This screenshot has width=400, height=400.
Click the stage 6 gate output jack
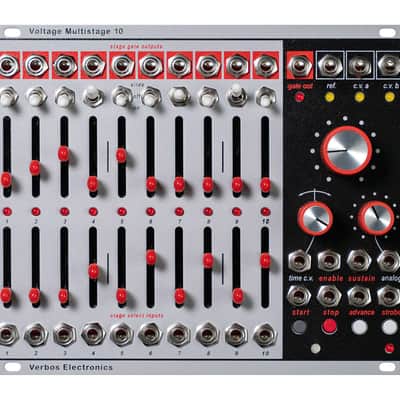[x=151, y=65]
